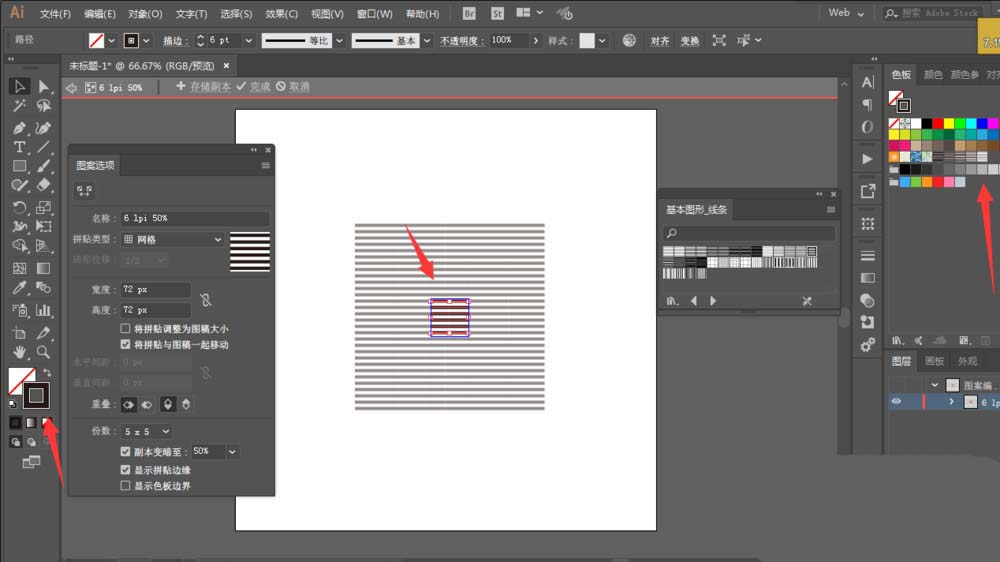Screen dimensions: 1000x562
Task: Open the variable width profile dropdown
Action: [339, 40]
